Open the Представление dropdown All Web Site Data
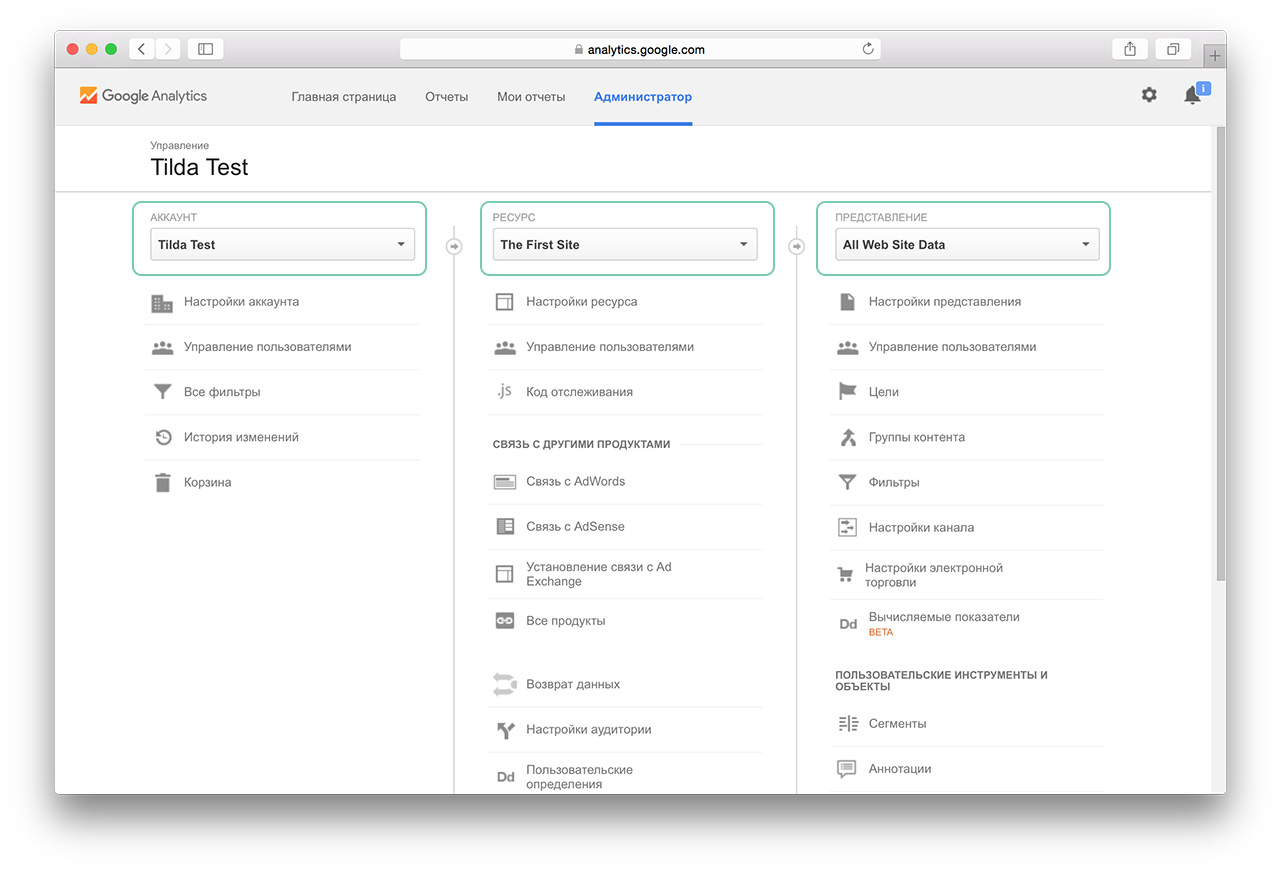This screenshot has width=1280, height=871. [x=967, y=245]
